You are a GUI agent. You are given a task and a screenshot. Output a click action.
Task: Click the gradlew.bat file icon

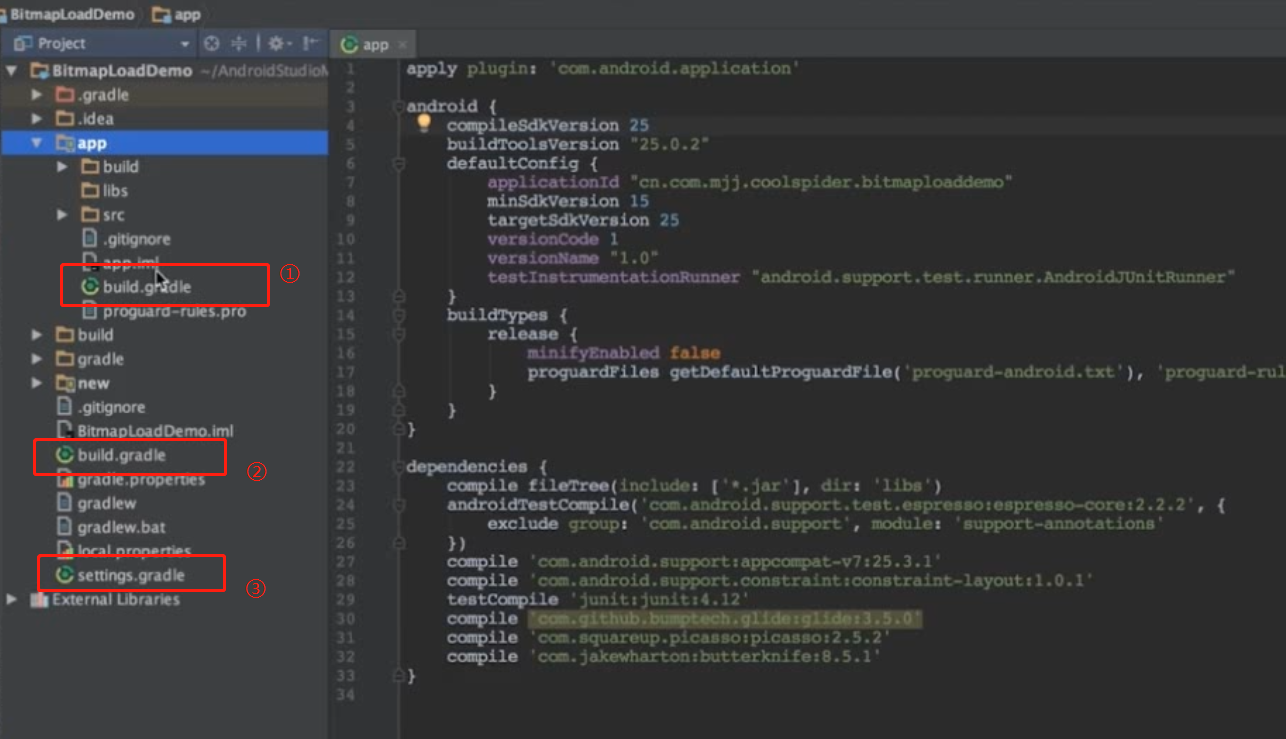tap(65, 527)
